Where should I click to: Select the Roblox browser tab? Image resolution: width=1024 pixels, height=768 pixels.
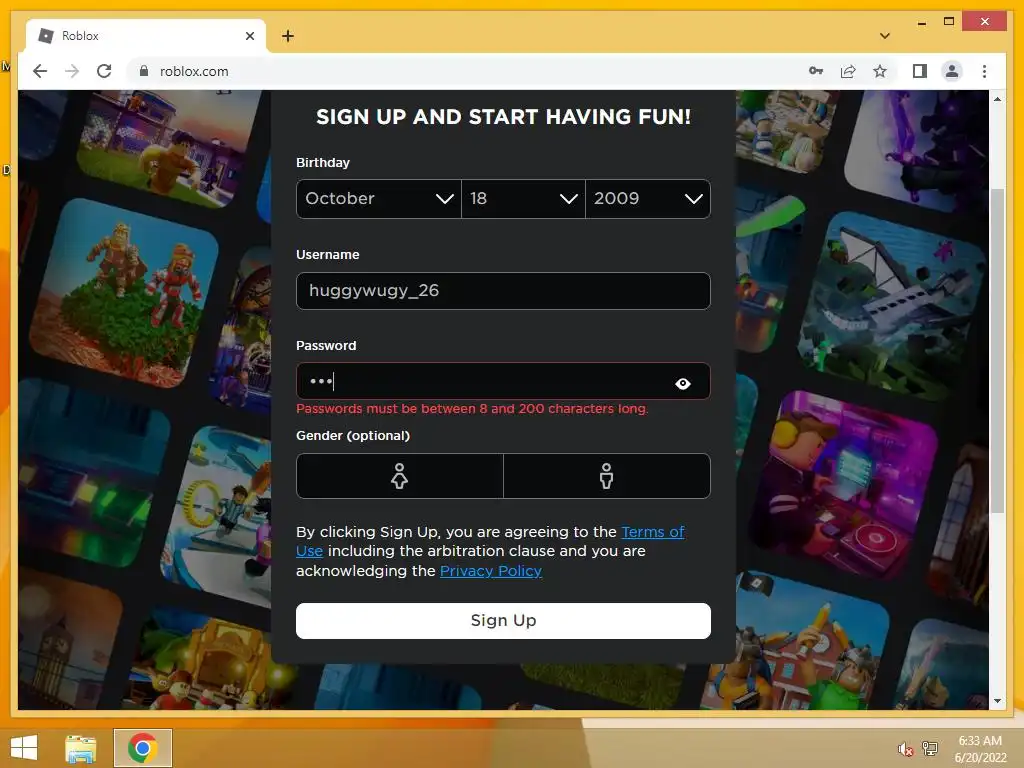point(145,36)
